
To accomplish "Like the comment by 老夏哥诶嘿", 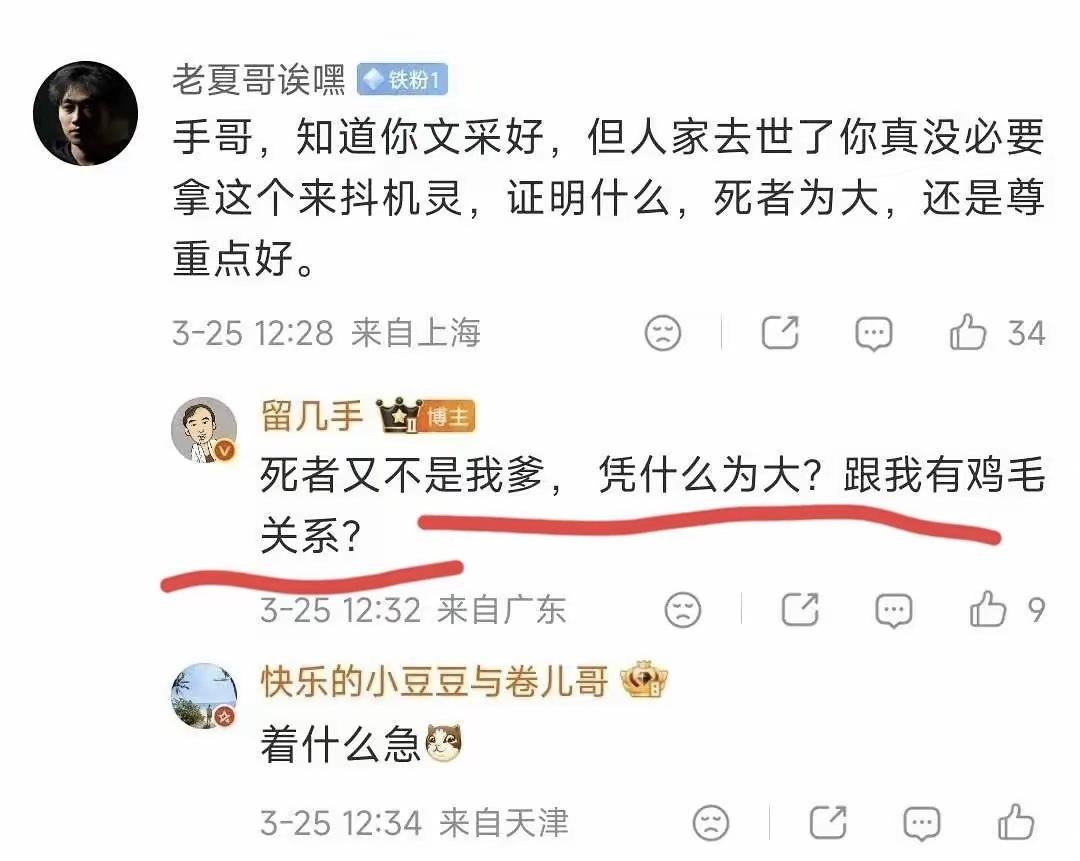I will click(968, 333).
